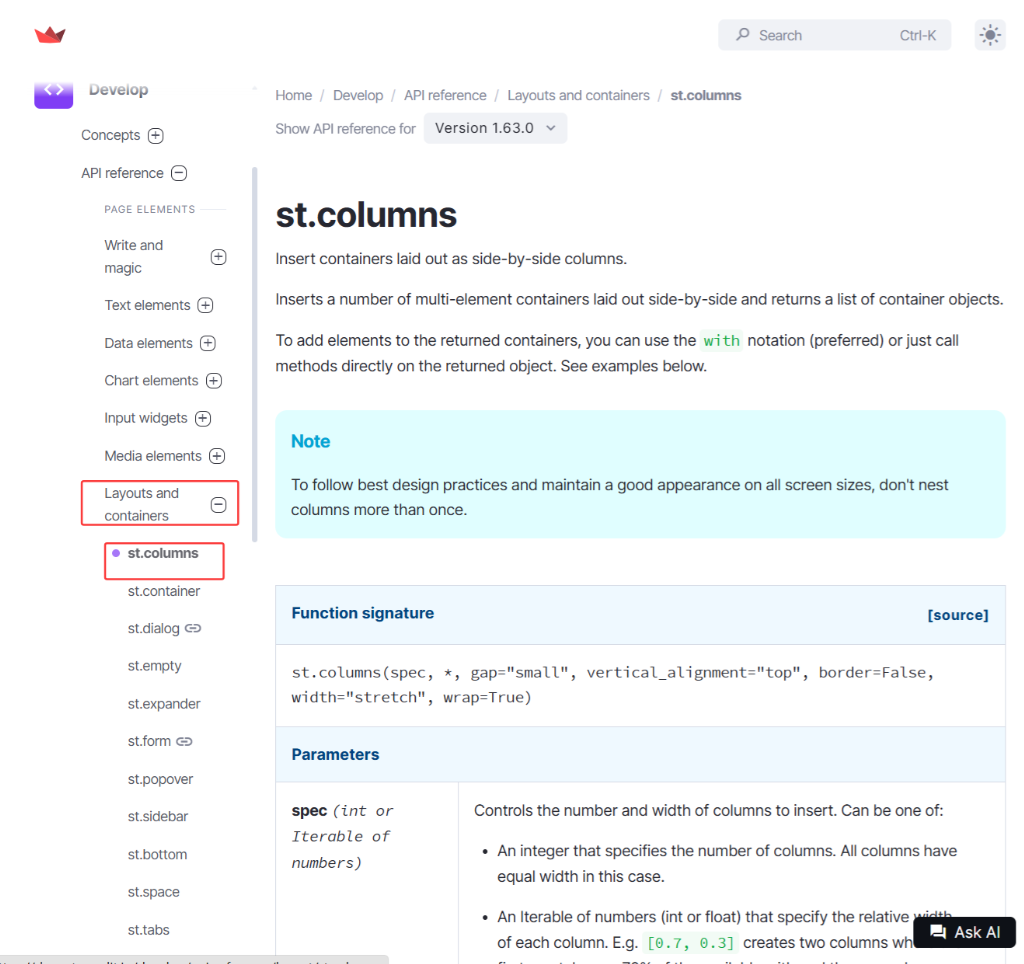Viewport: 1024px width, 964px height.
Task: Select st.columns in the sidebar
Action: click(x=163, y=553)
